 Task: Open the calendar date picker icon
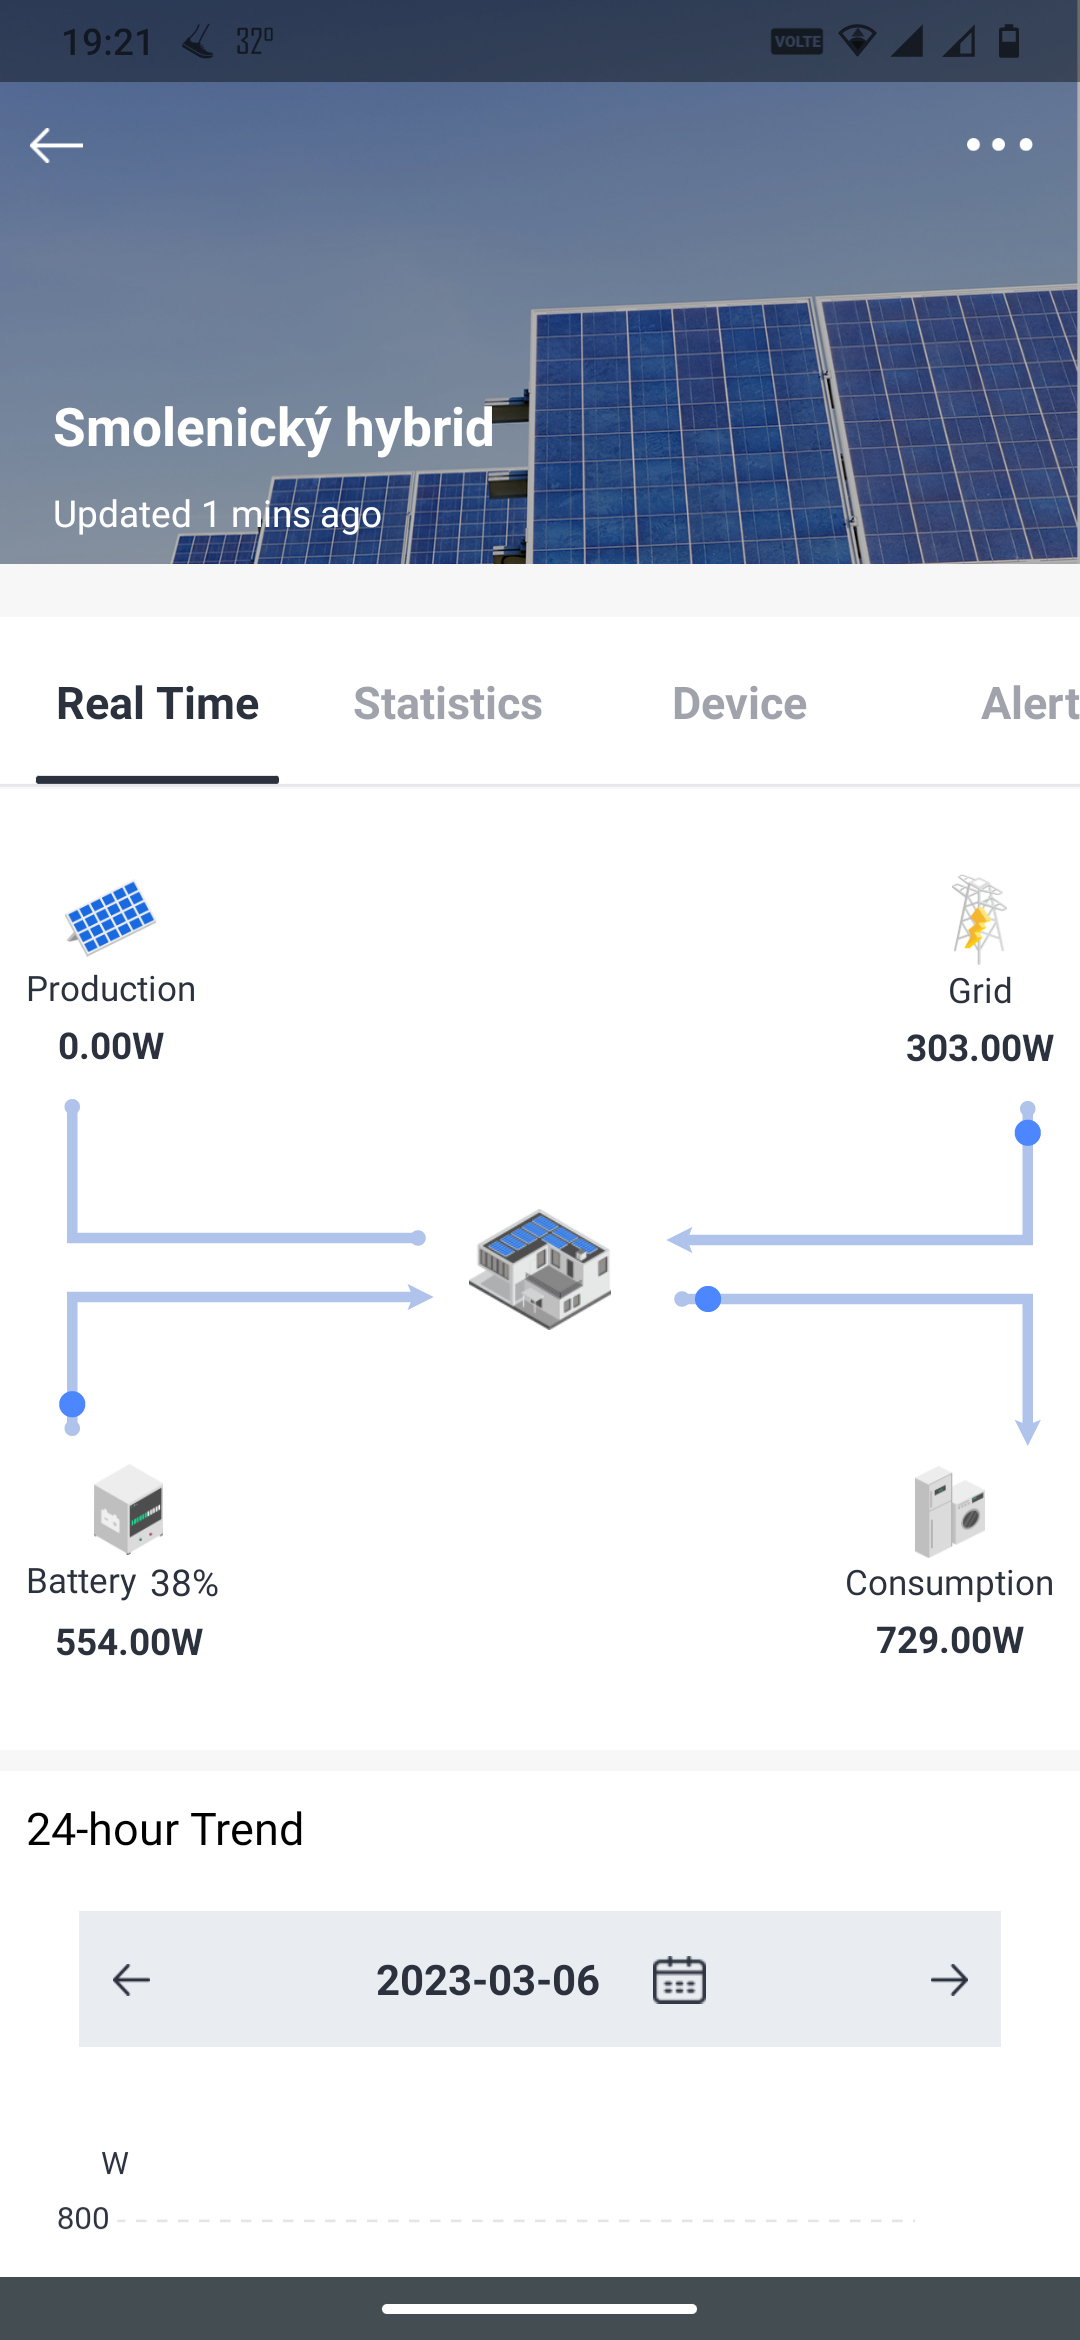[679, 1979]
